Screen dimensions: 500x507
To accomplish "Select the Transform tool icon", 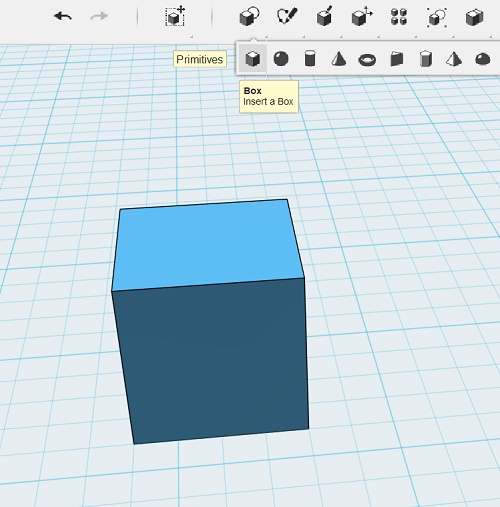I will coord(176,16).
